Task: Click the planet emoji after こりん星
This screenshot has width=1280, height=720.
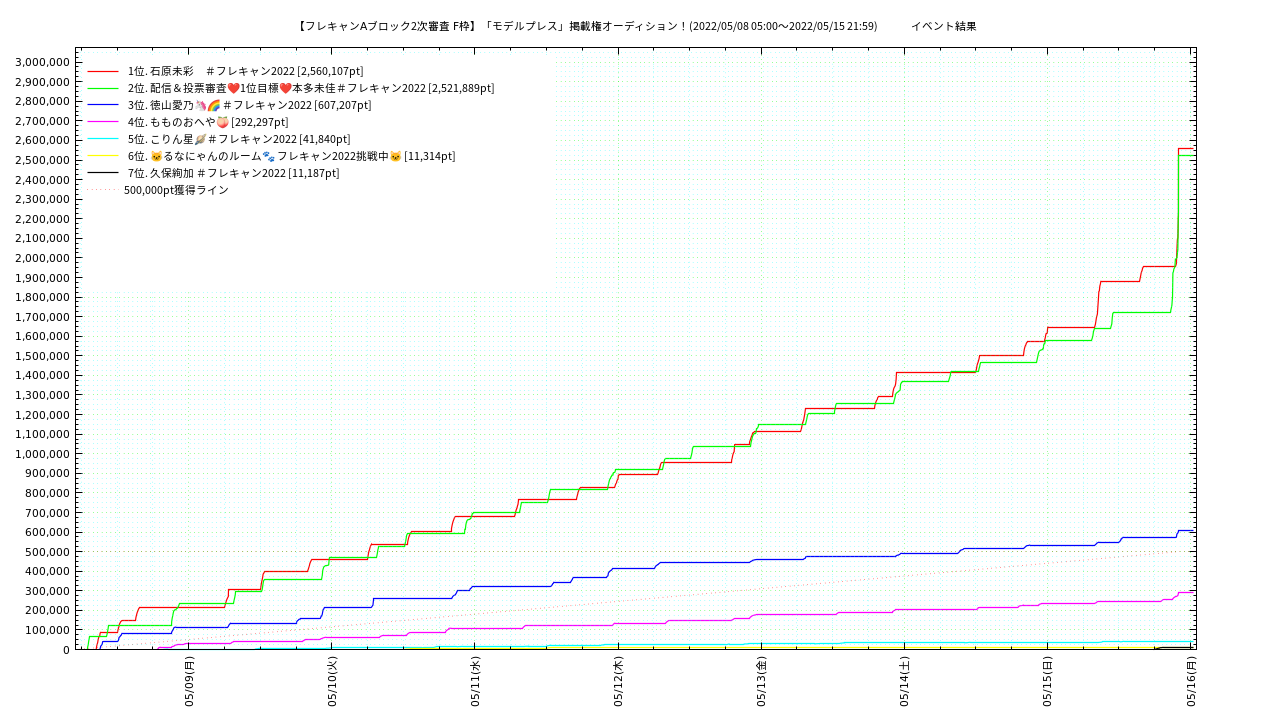Action: (200, 139)
